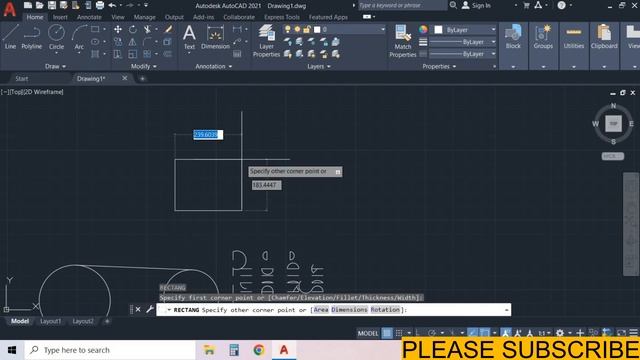Select the Dimension tool
Viewport: 640px width, 360px height.
215,37
